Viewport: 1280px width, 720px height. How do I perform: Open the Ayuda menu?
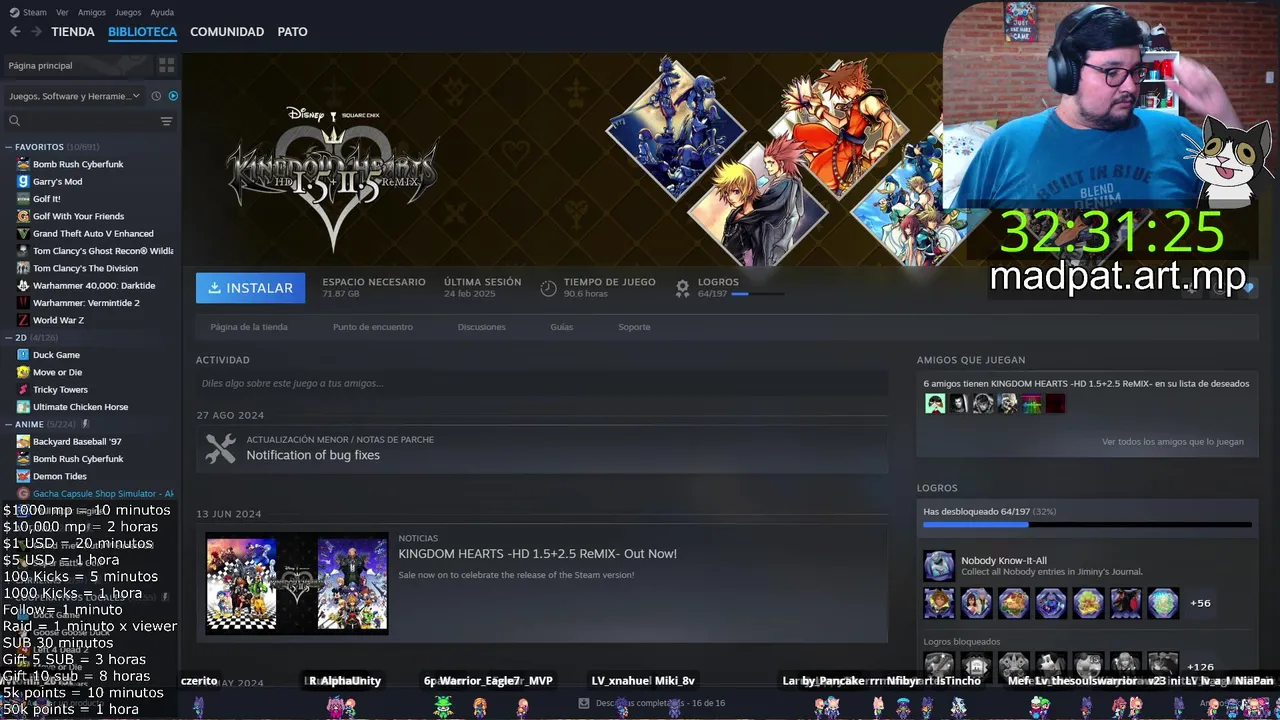162,13
